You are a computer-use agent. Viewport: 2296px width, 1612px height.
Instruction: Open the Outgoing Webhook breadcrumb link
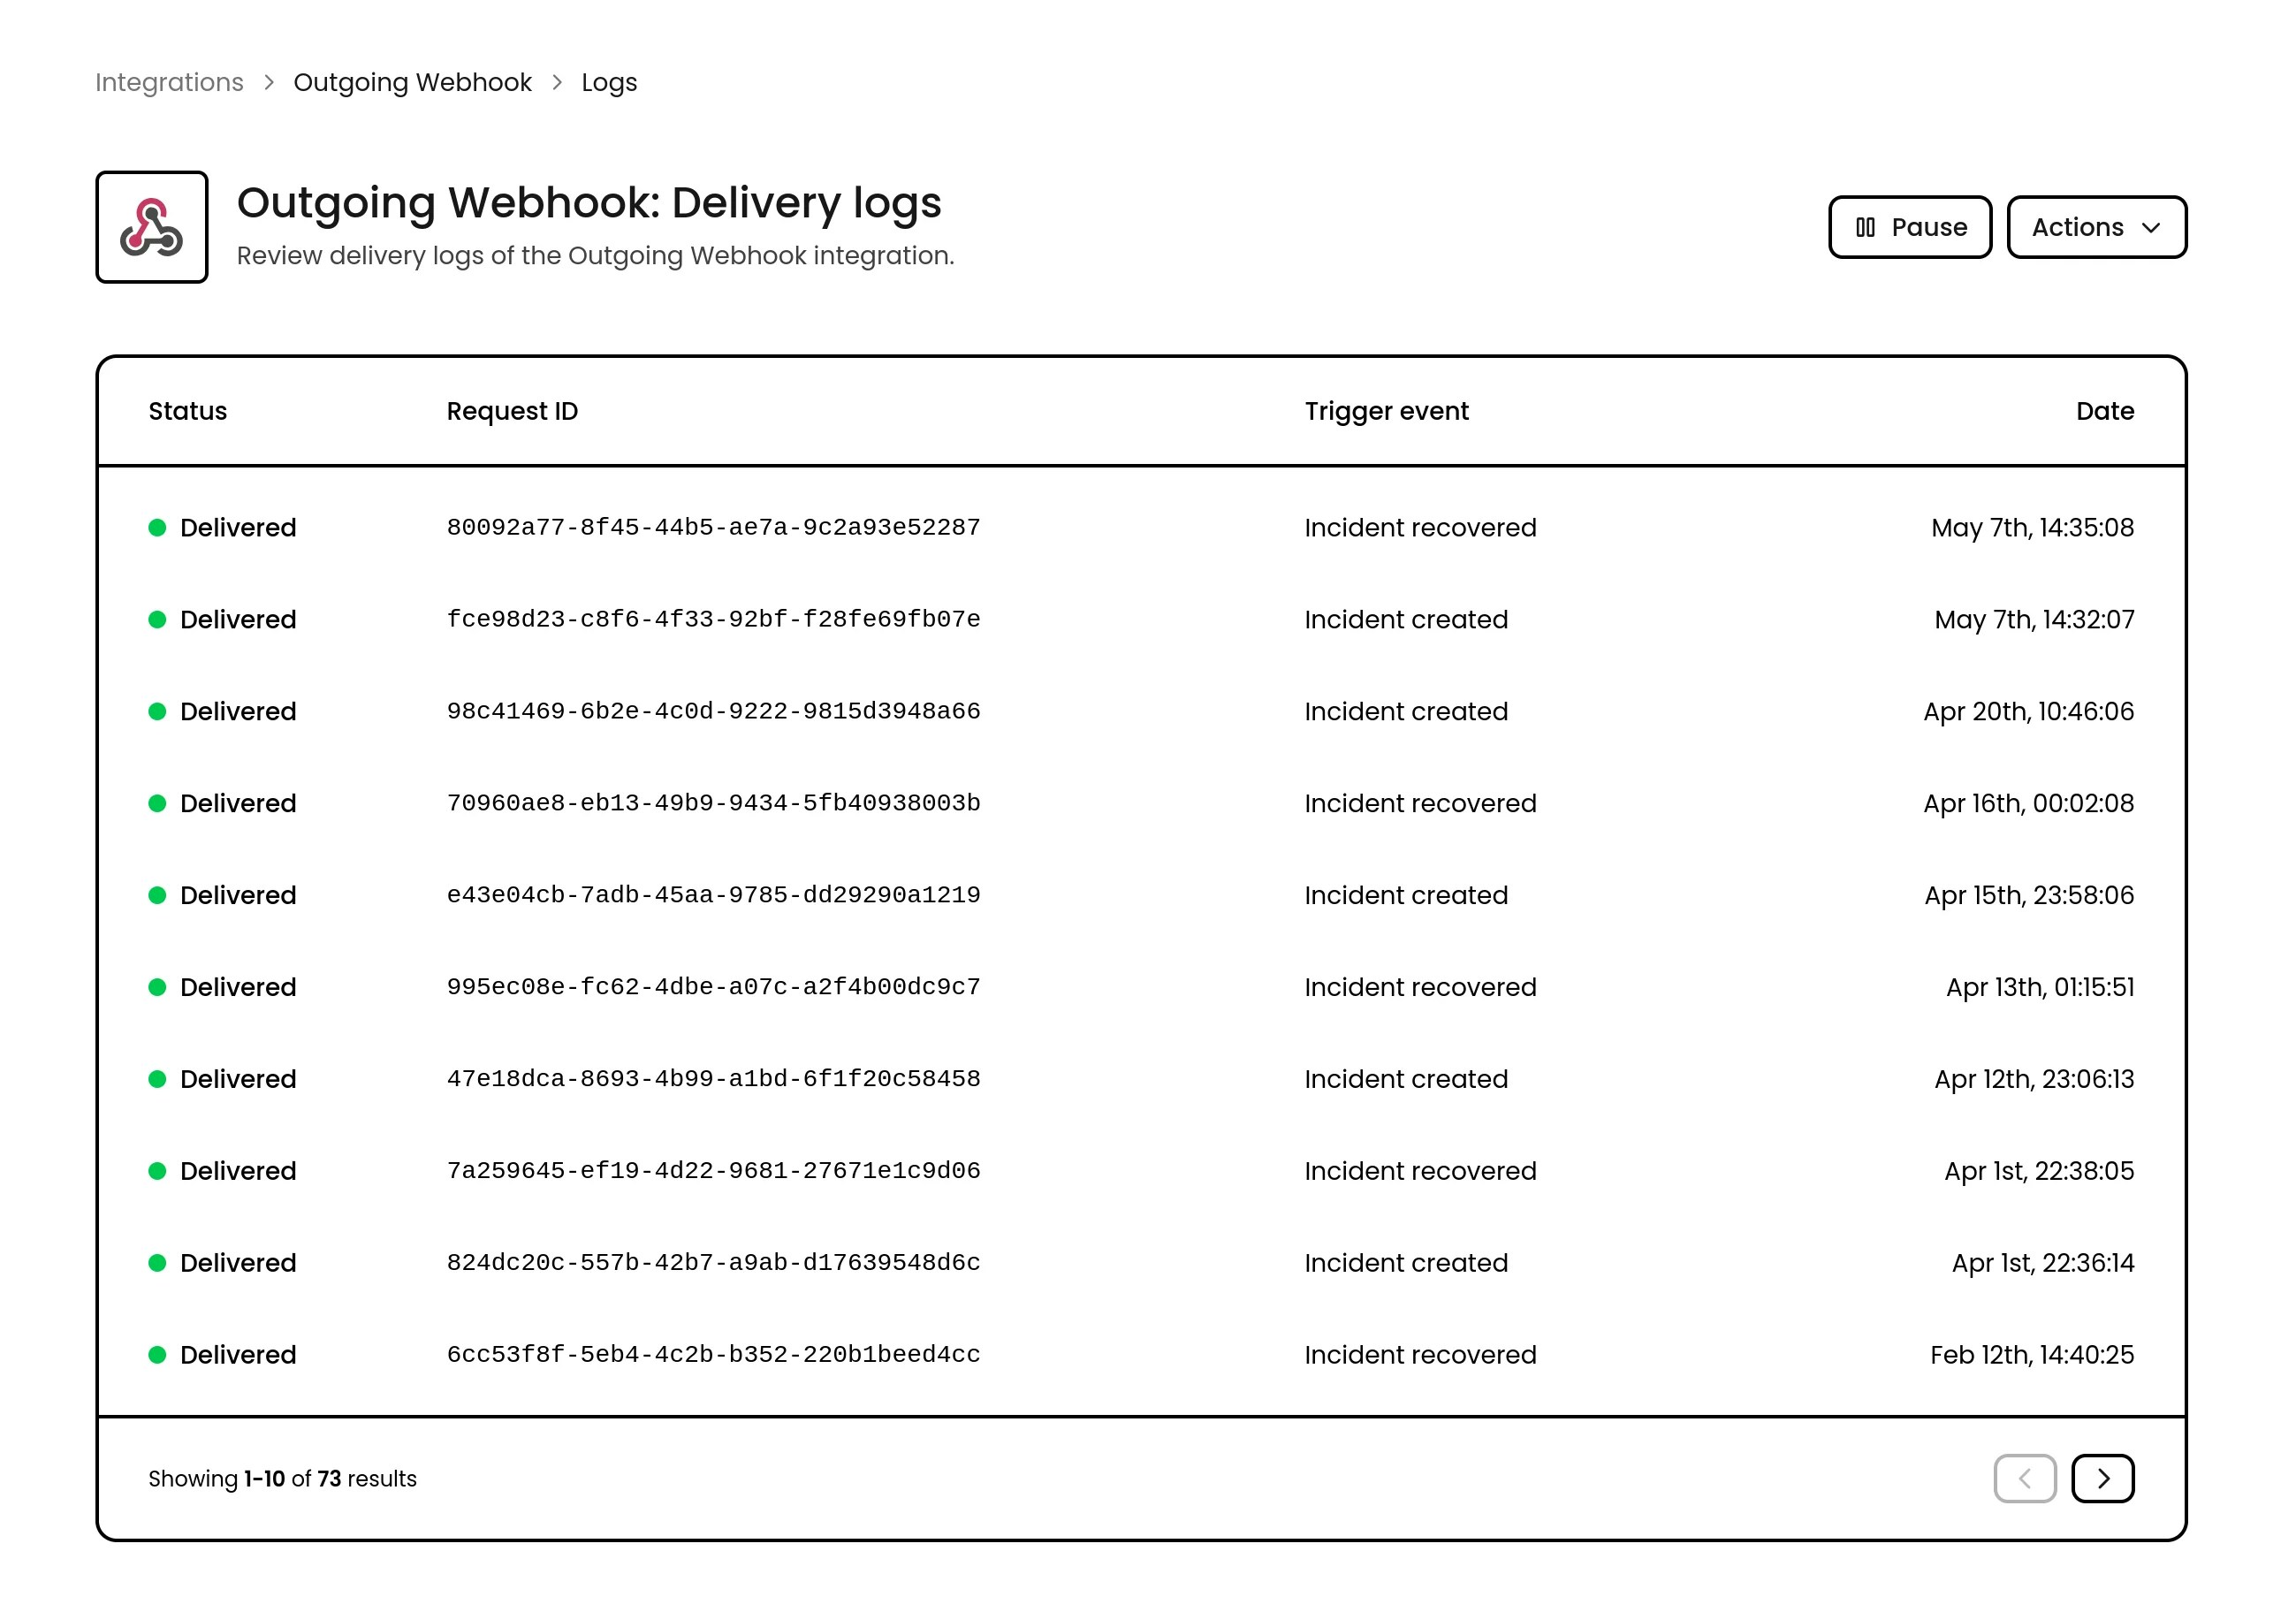tap(412, 82)
